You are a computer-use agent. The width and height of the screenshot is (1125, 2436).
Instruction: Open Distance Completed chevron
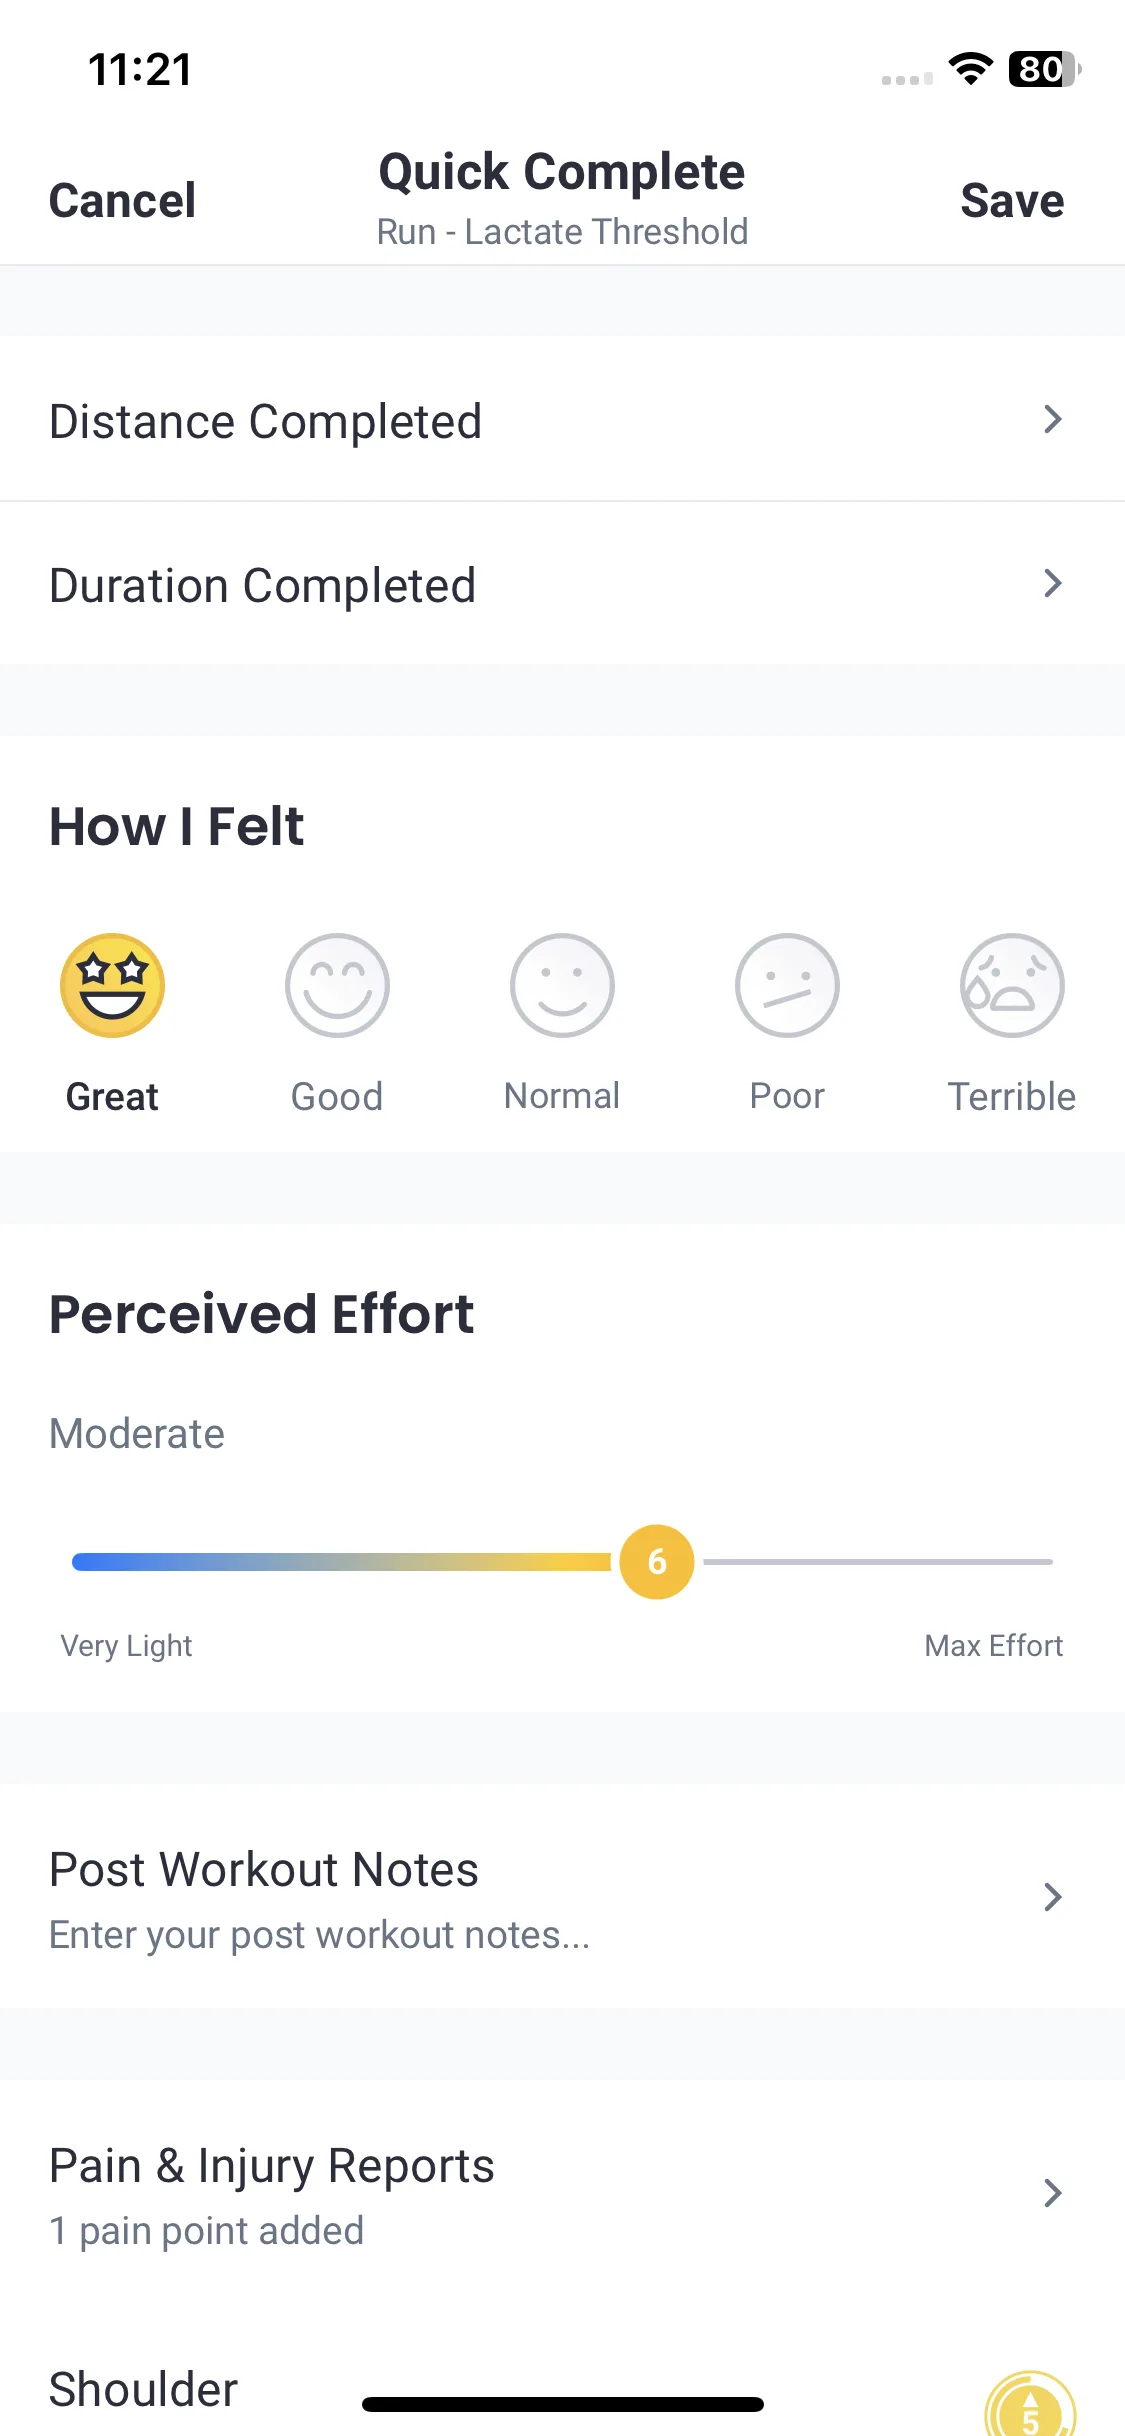[x=1052, y=419]
